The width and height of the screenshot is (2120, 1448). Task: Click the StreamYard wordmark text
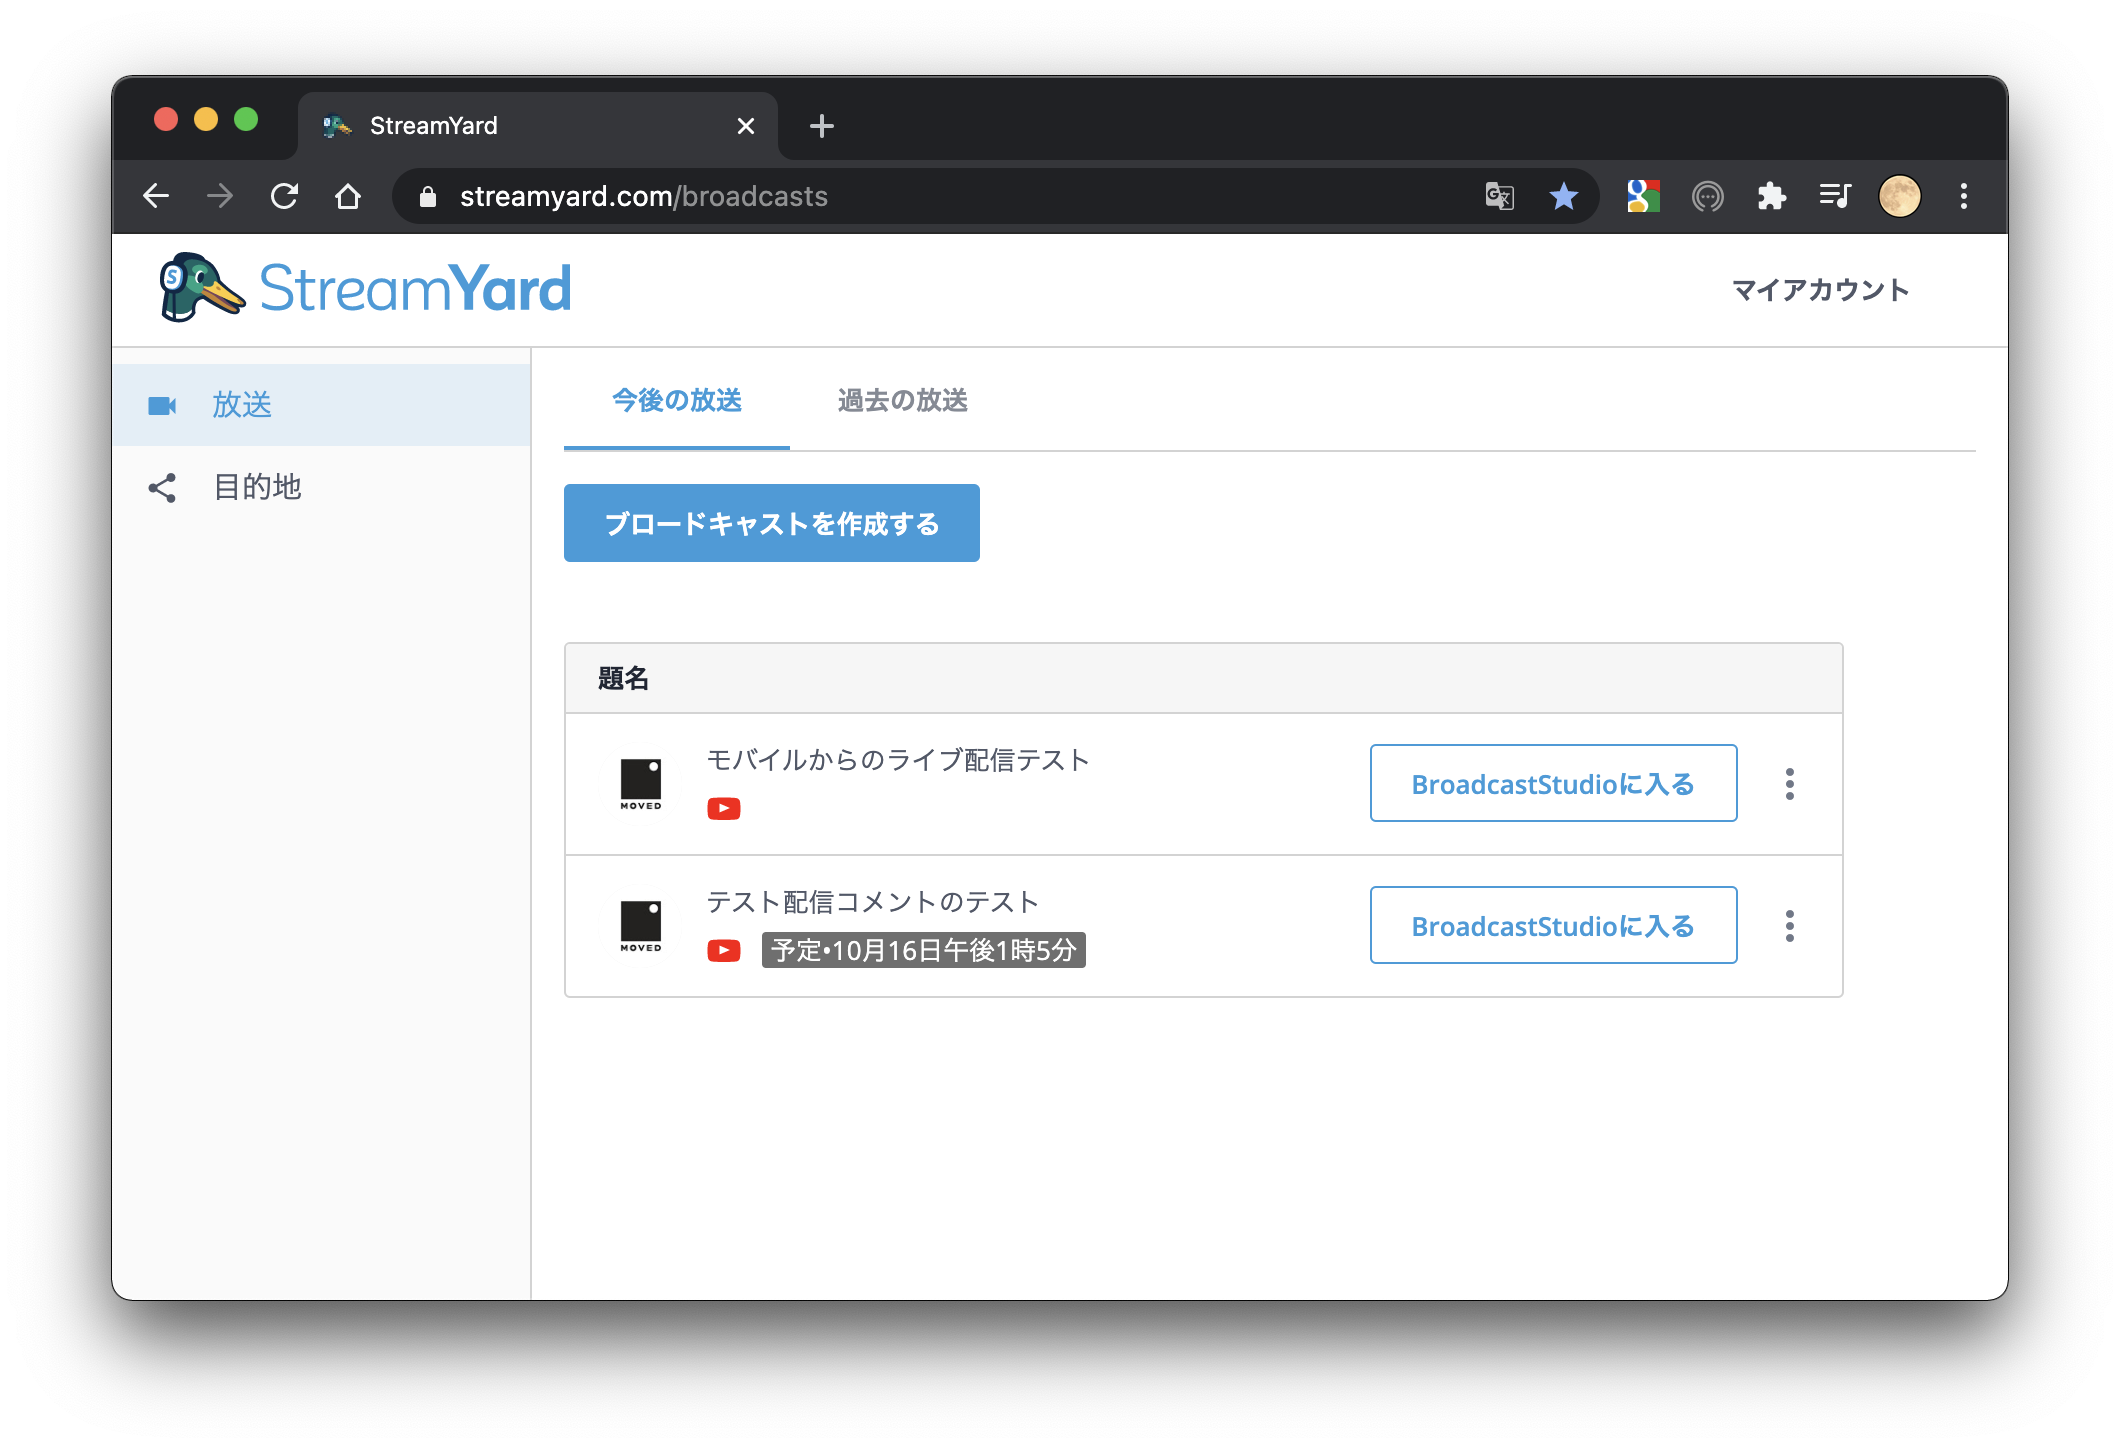(415, 290)
